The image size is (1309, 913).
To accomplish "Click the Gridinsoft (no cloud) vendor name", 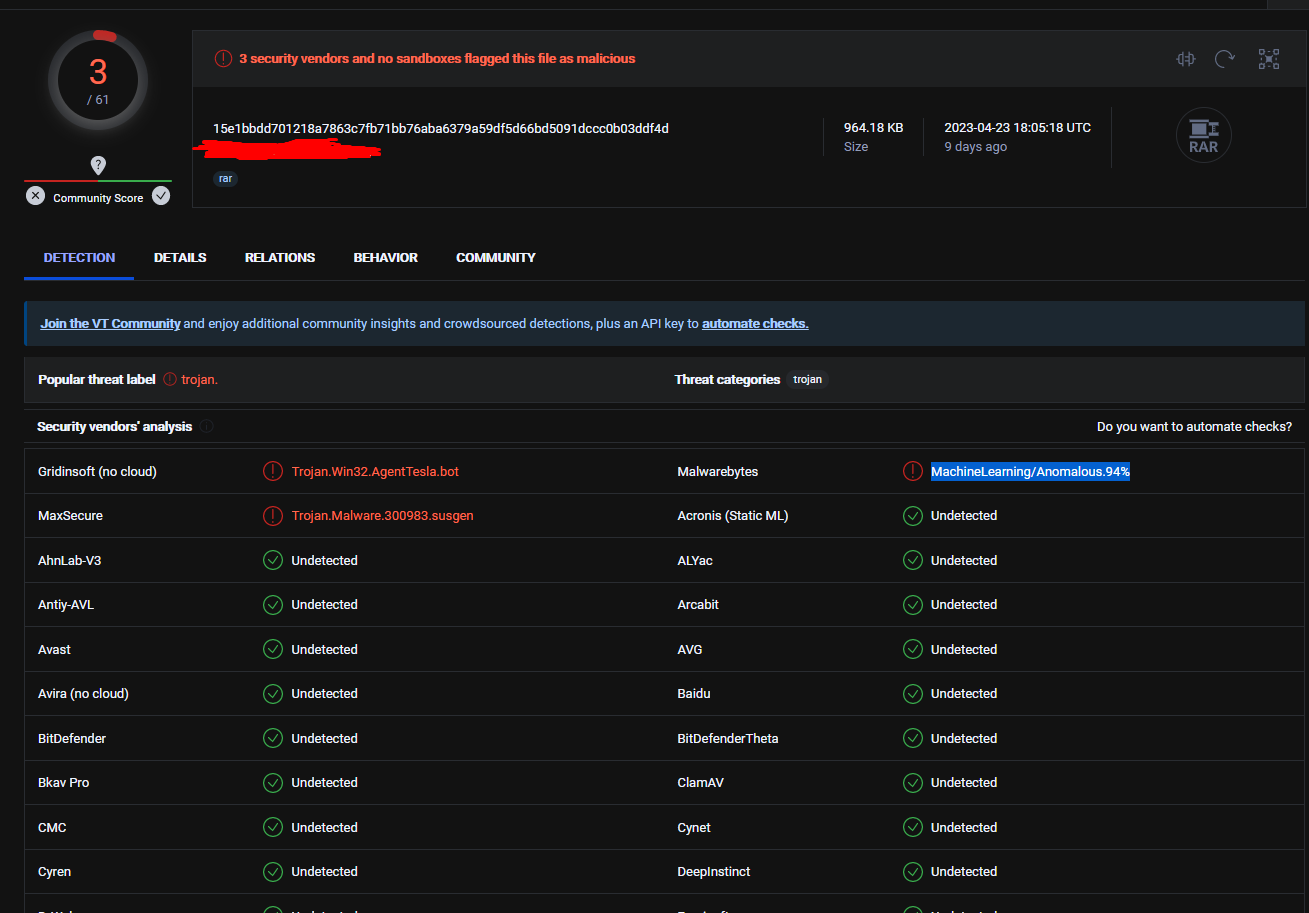I will pyautogui.click(x=97, y=471).
